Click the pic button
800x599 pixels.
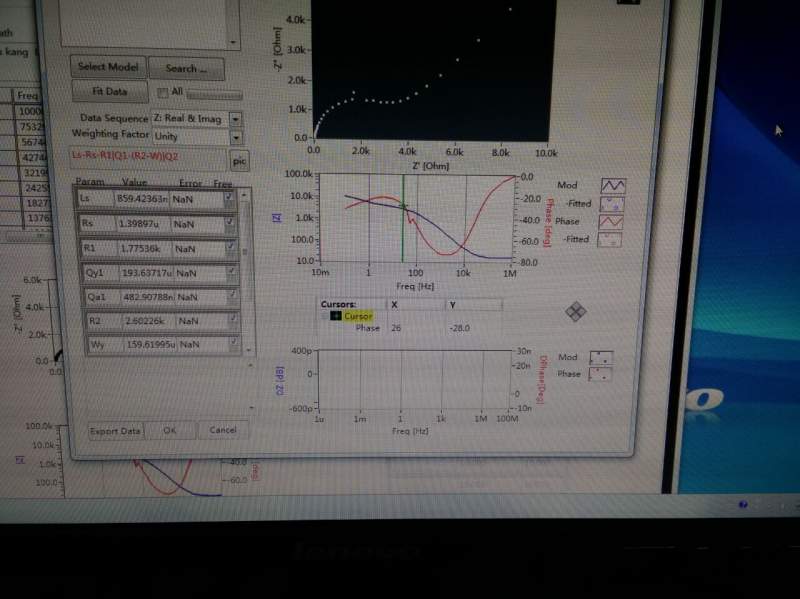(x=239, y=161)
